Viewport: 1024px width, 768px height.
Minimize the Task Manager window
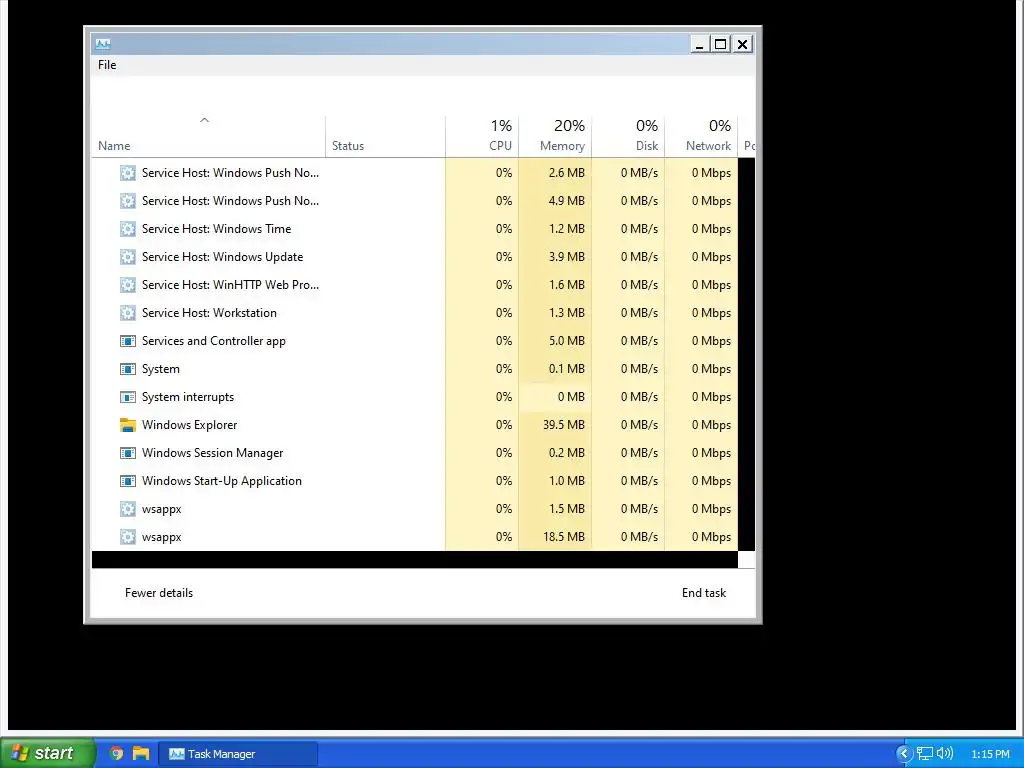699,44
